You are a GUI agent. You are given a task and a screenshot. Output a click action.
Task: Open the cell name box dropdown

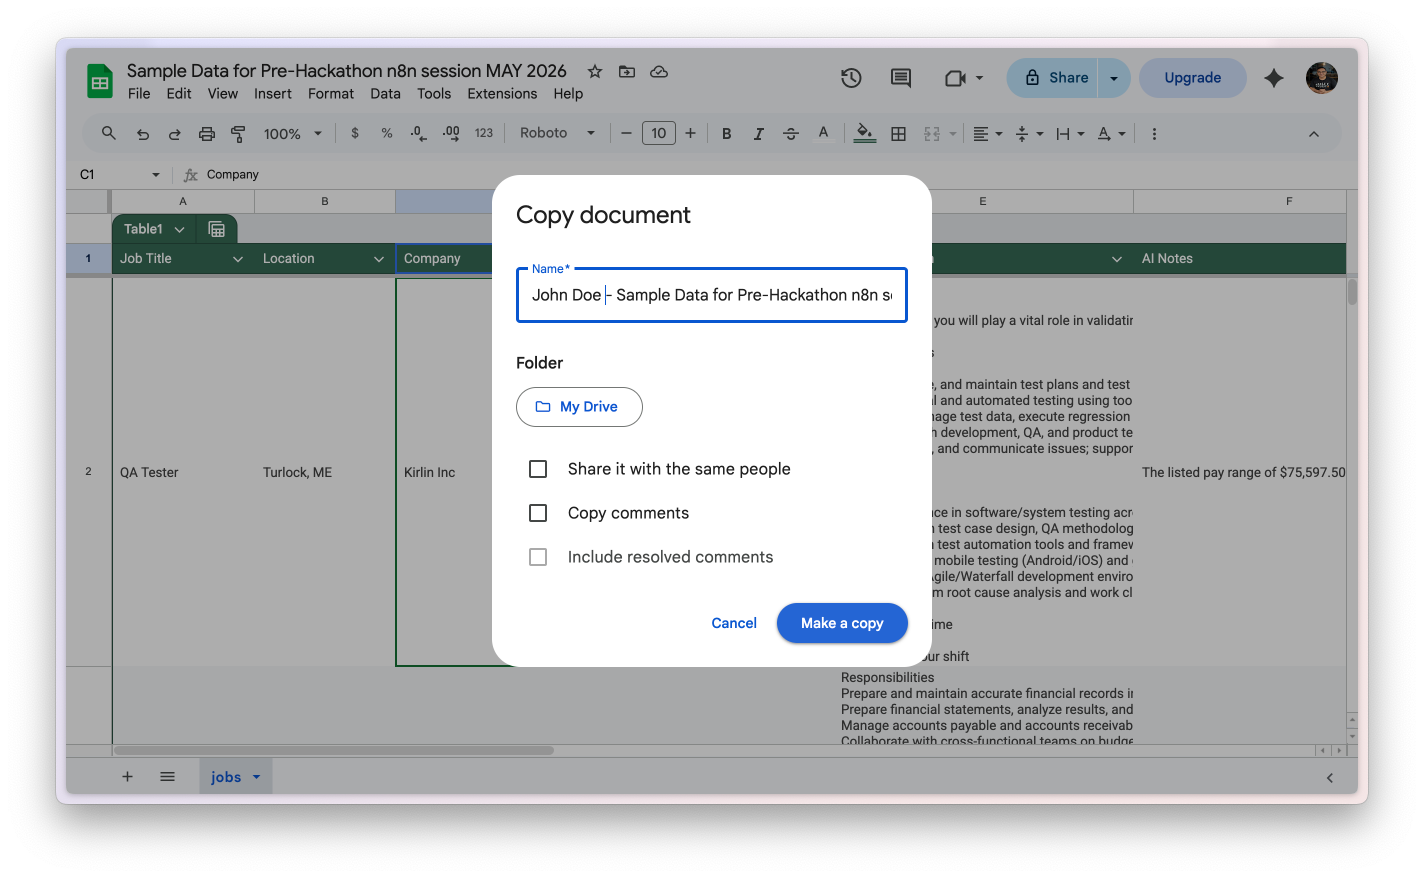(x=156, y=175)
